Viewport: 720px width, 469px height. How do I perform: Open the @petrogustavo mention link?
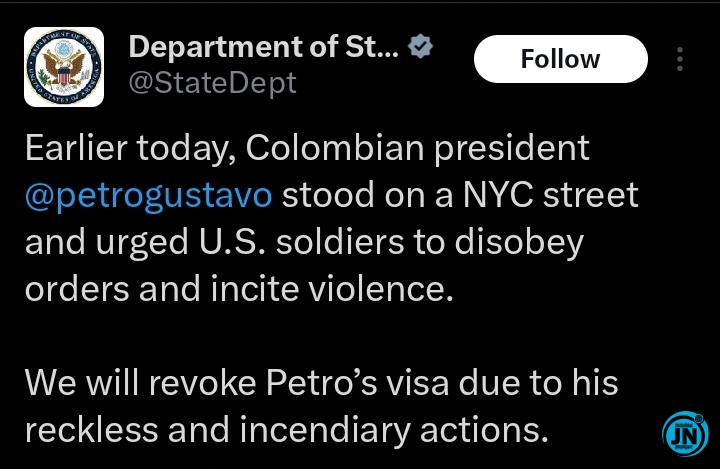[x=148, y=195]
